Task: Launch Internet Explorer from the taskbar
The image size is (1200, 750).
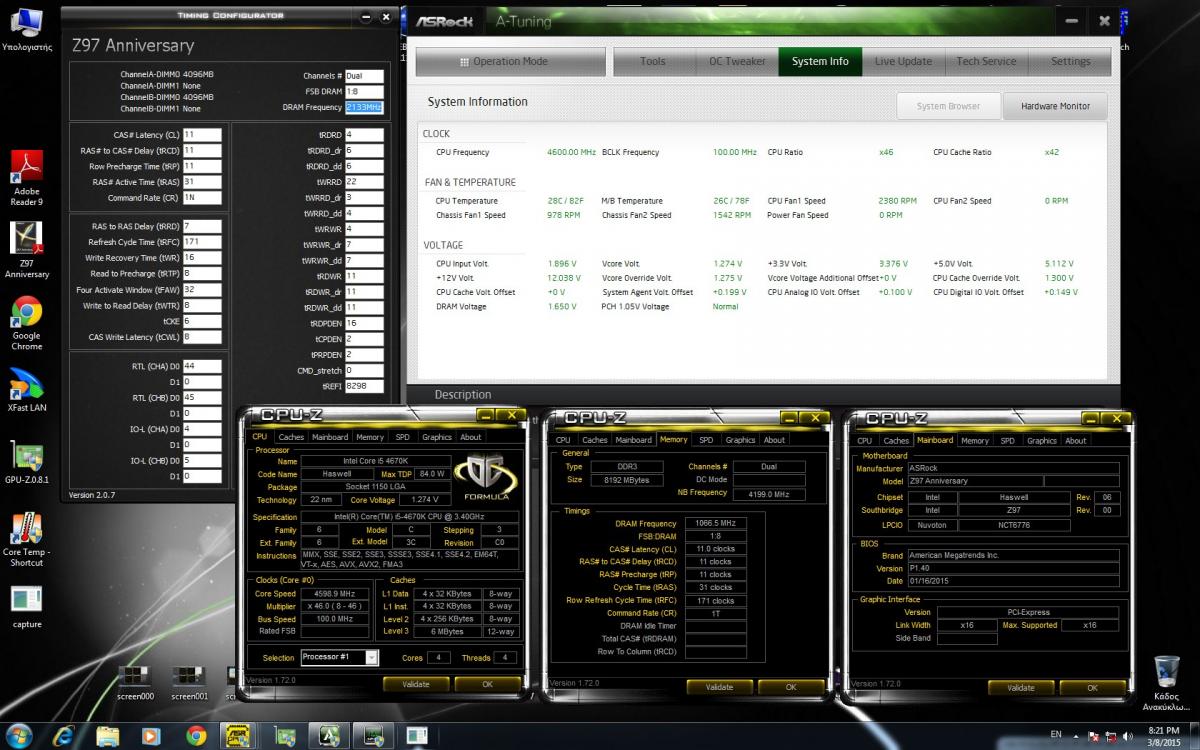Action: pyautogui.click(x=65, y=736)
